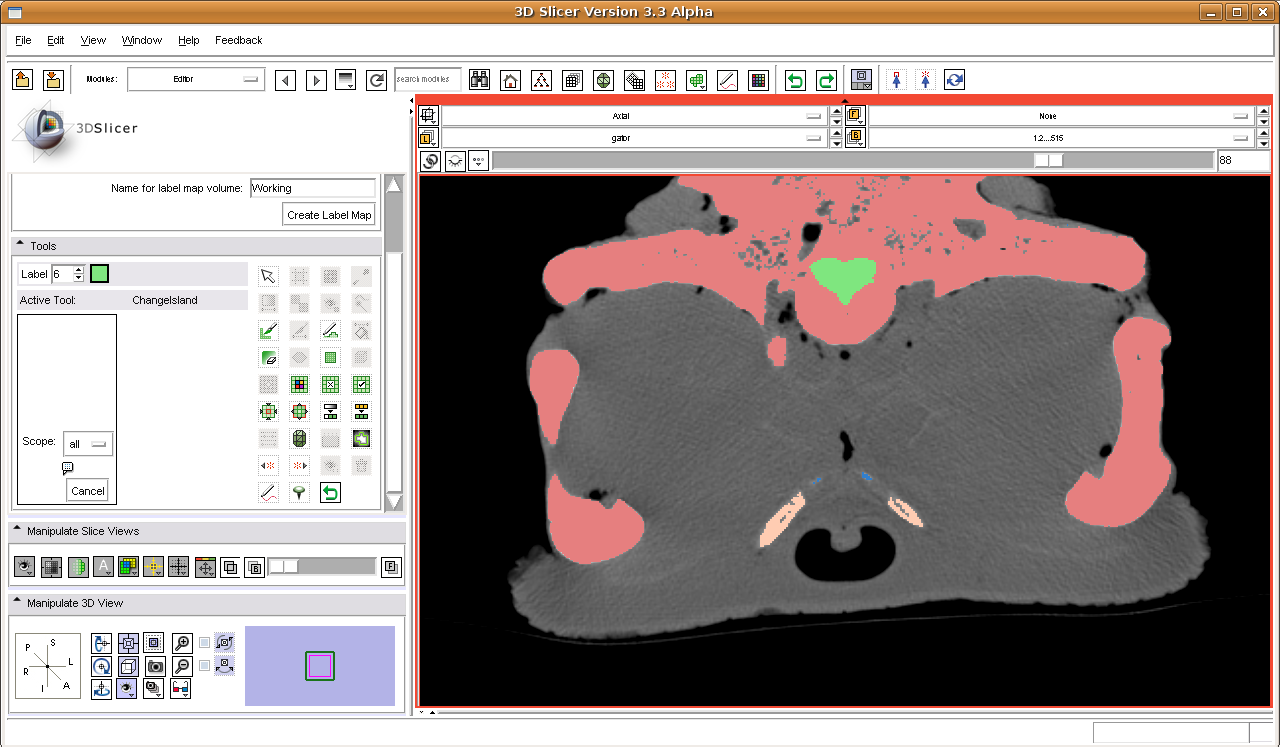The height and width of the screenshot is (747, 1280).
Task: Select the green Eraser label tool
Action: click(268, 357)
